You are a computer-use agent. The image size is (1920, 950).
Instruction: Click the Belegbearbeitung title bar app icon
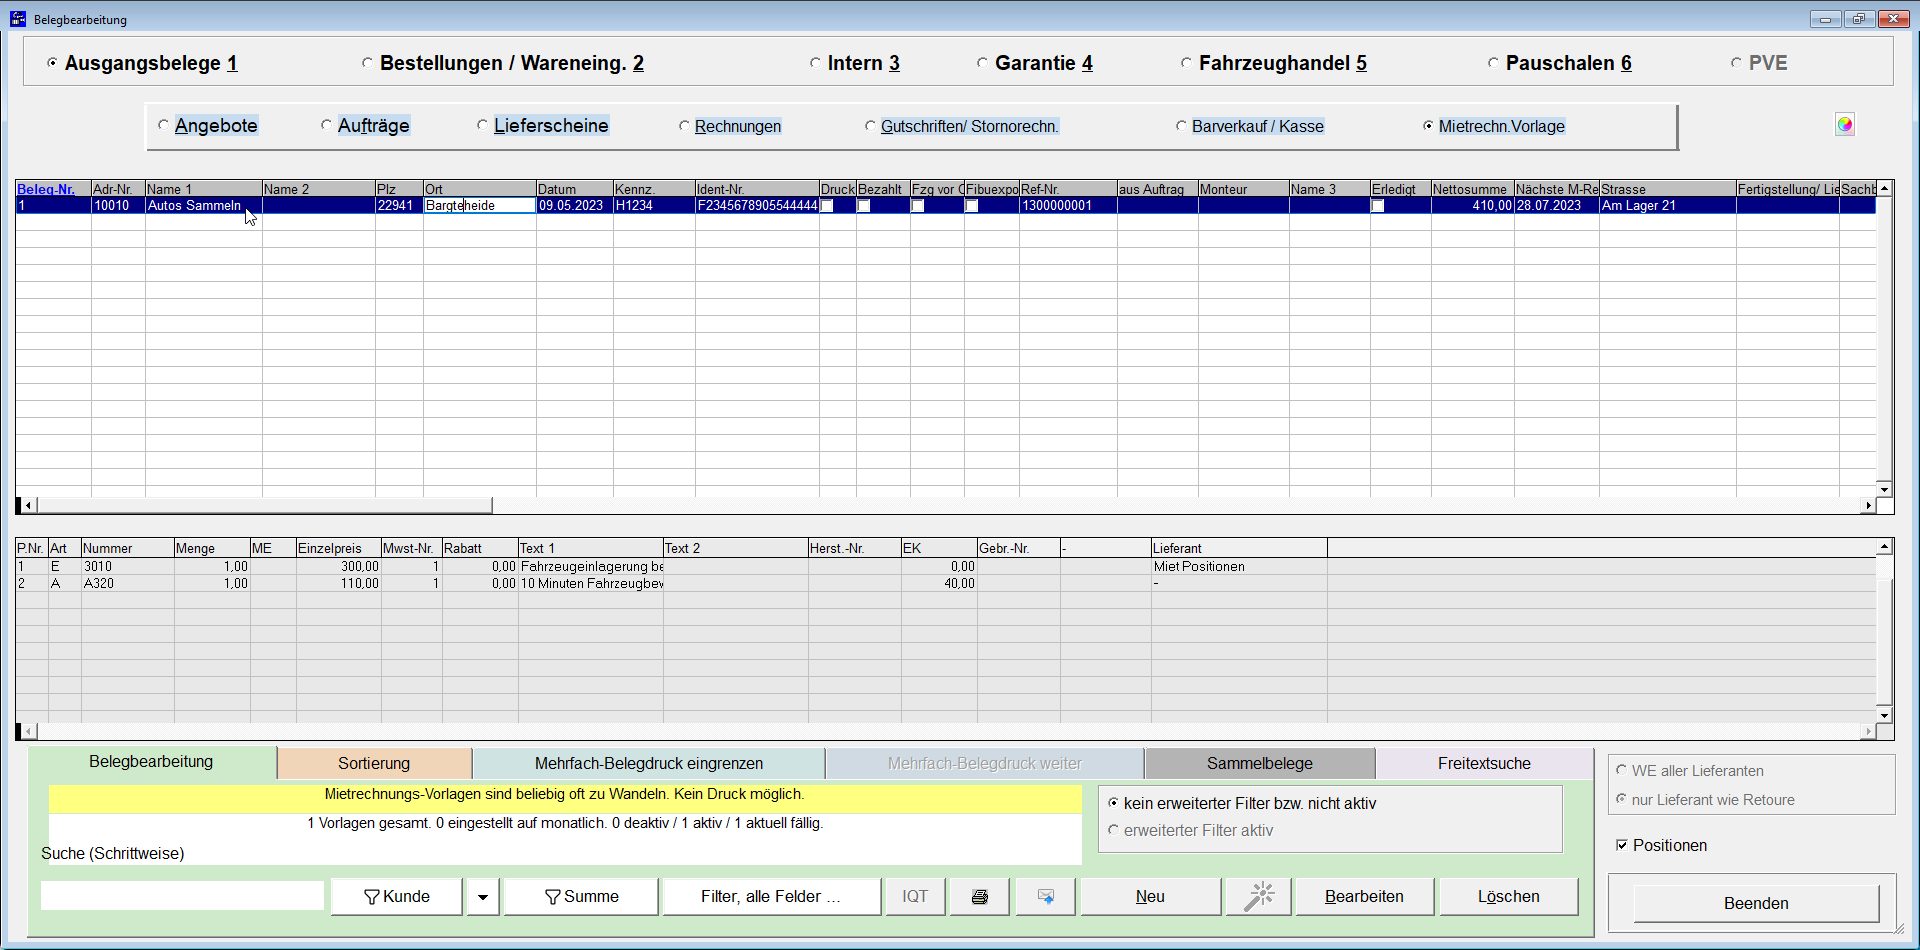[18, 18]
